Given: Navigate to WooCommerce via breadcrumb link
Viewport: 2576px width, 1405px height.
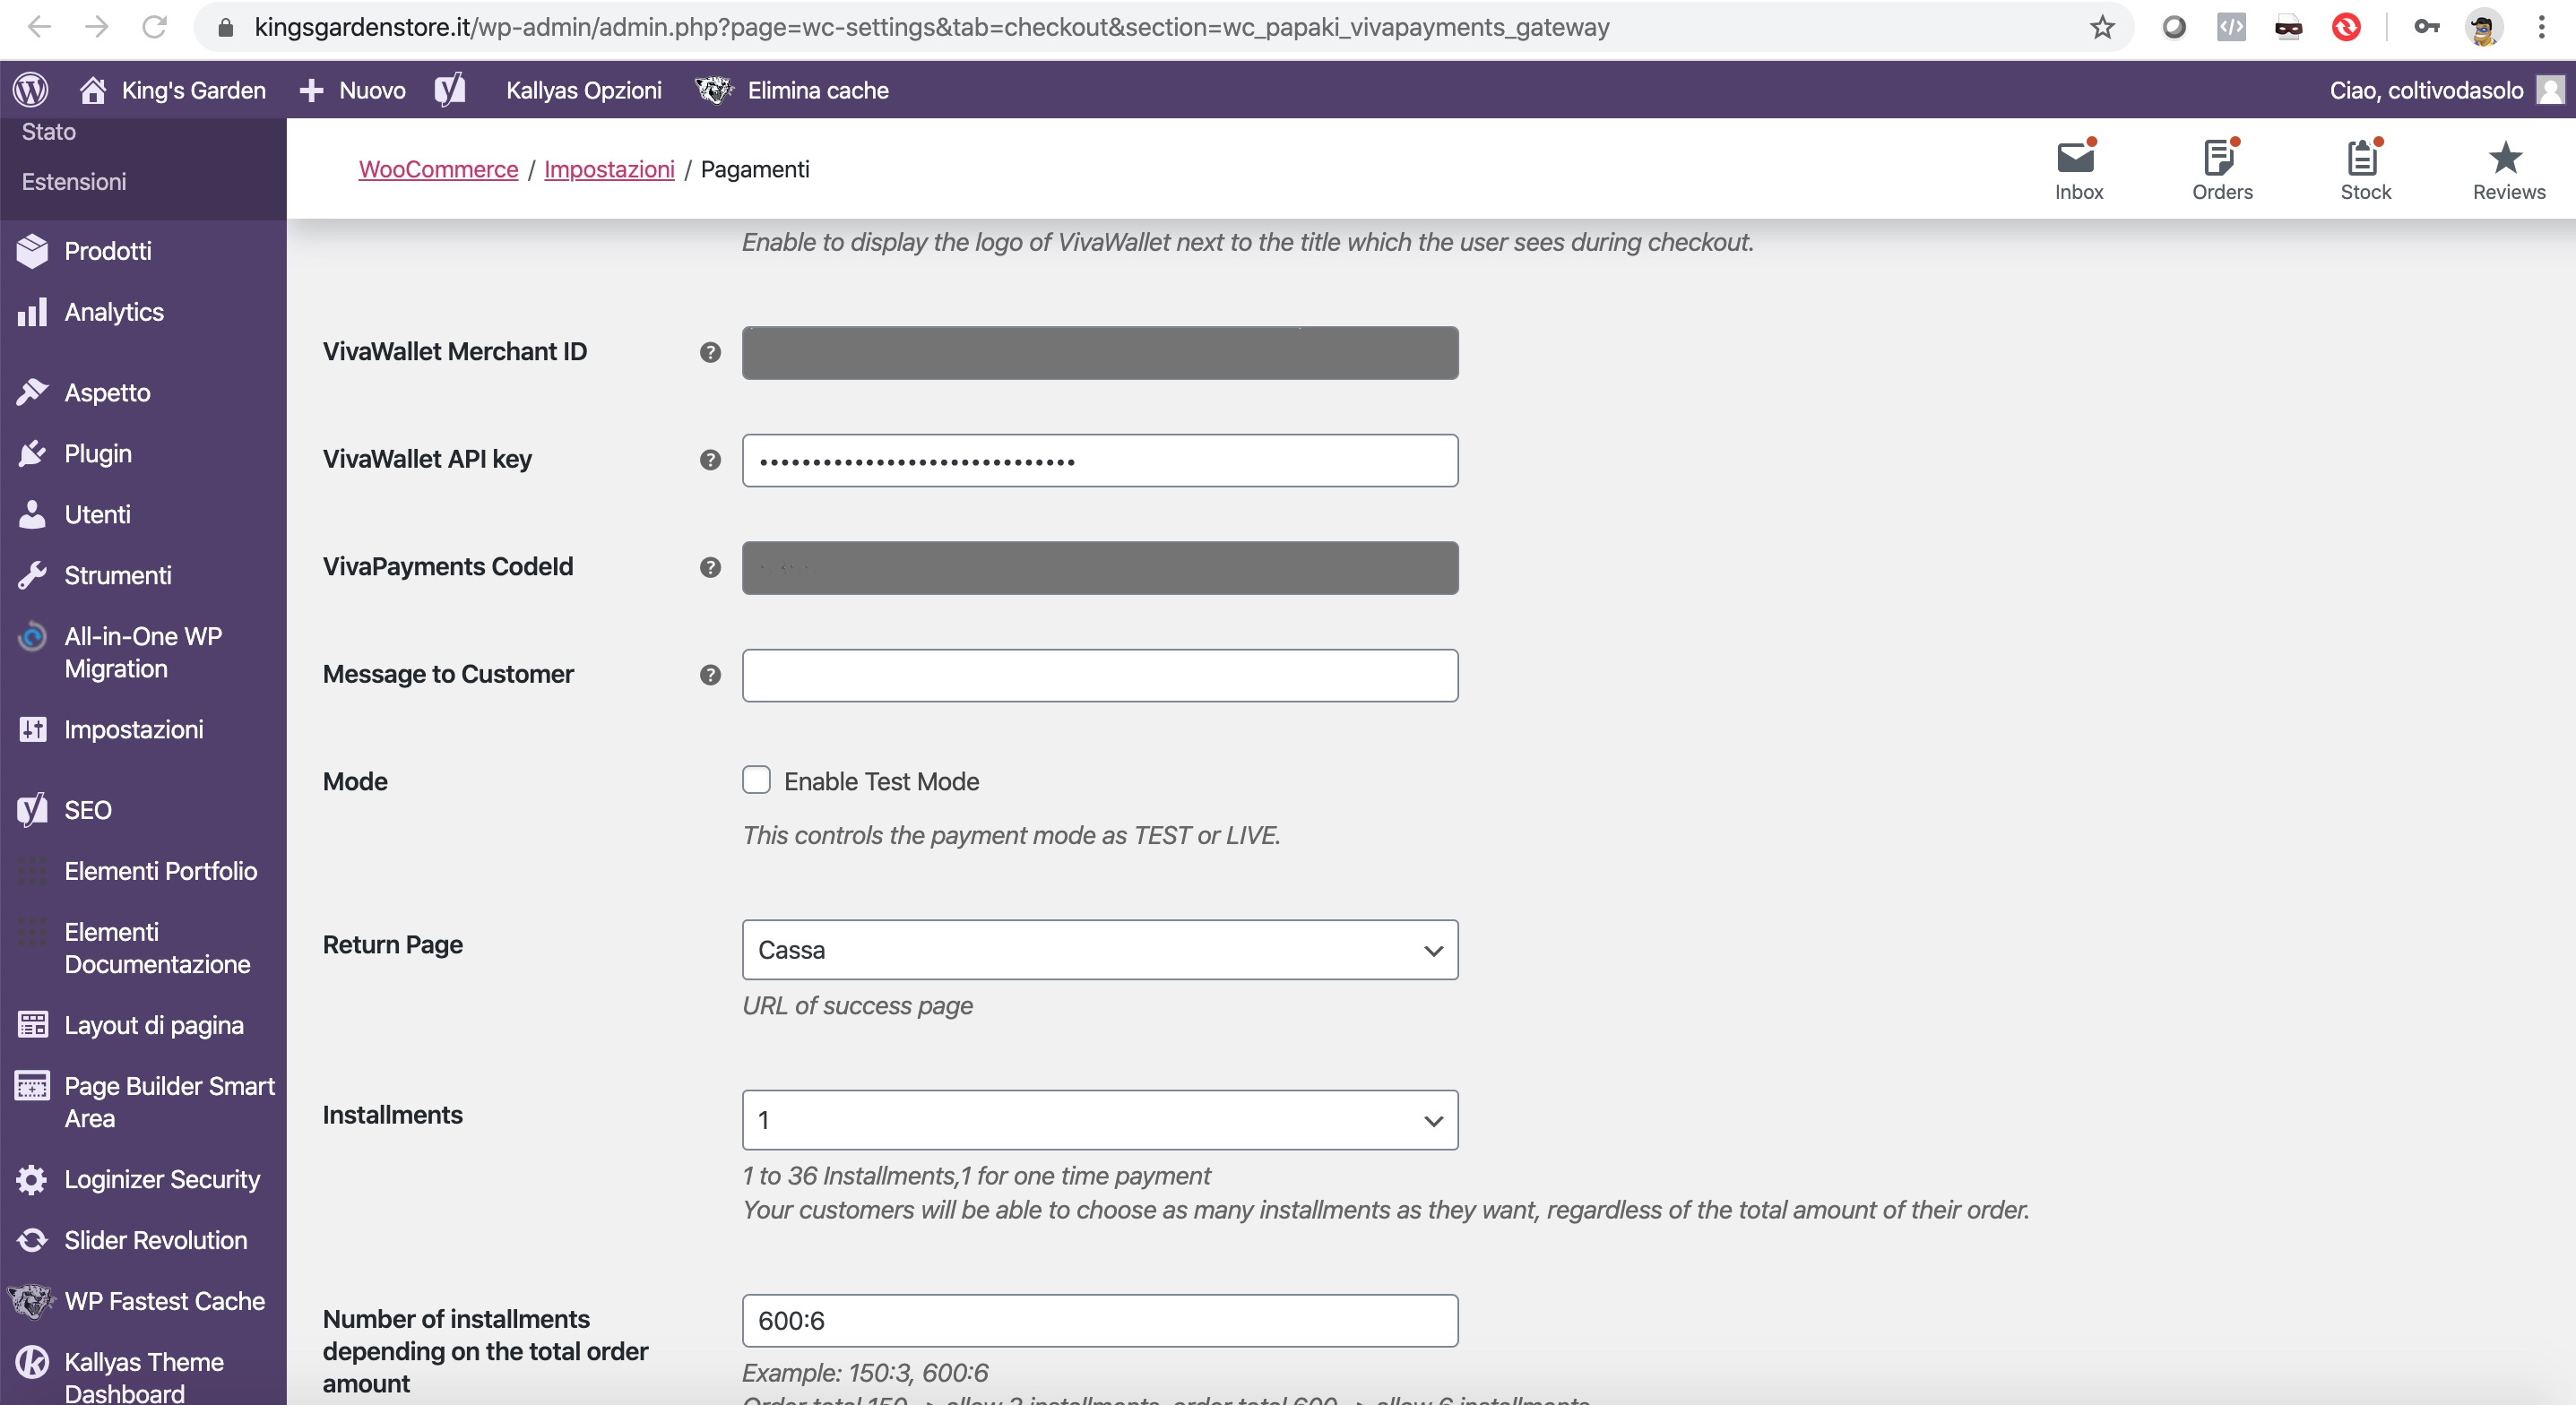Looking at the screenshot, I should click(x=437, y=169).
